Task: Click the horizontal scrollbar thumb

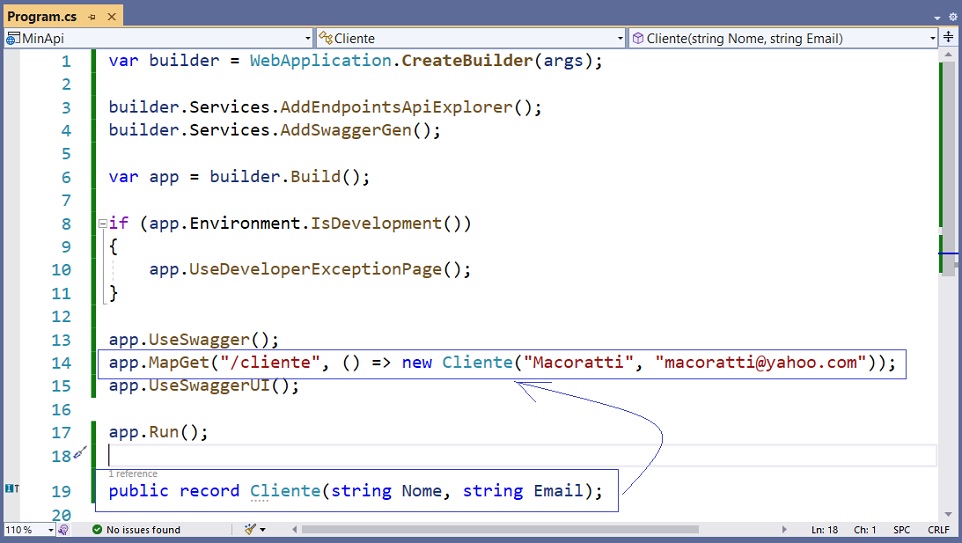Action: tap(500, 529)
